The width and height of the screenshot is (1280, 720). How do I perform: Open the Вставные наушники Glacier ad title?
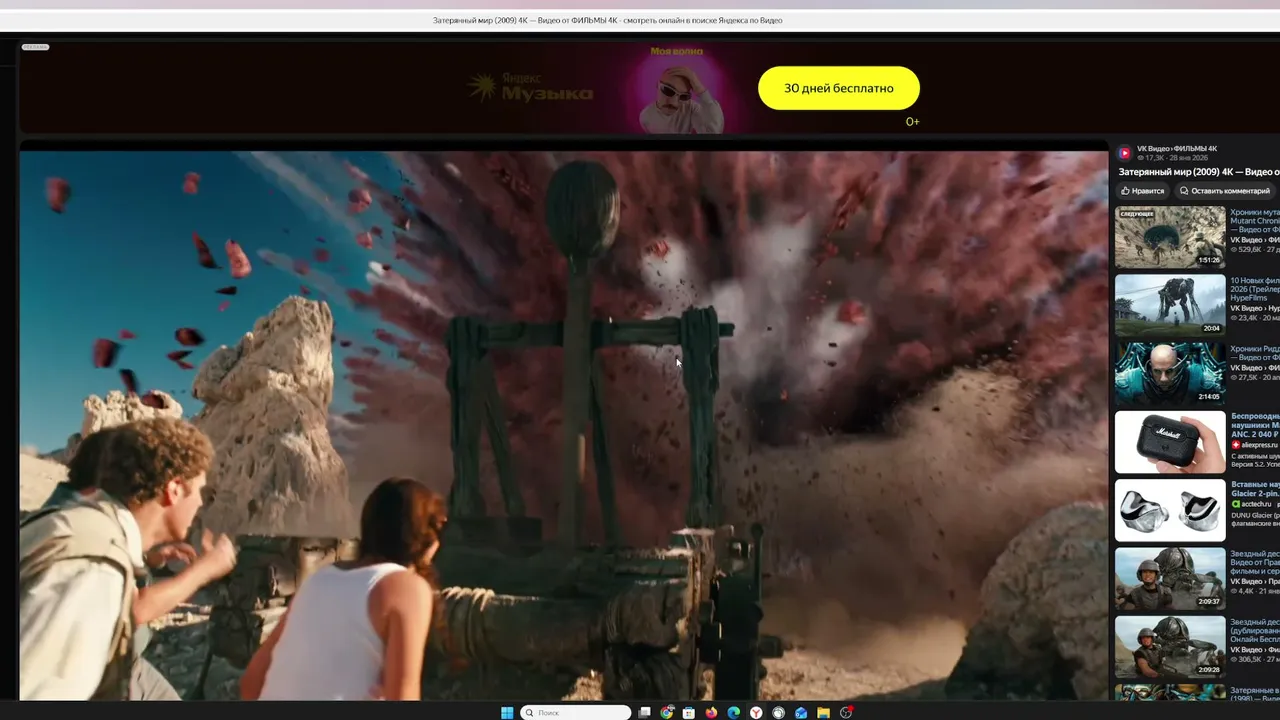point(1255,489)
